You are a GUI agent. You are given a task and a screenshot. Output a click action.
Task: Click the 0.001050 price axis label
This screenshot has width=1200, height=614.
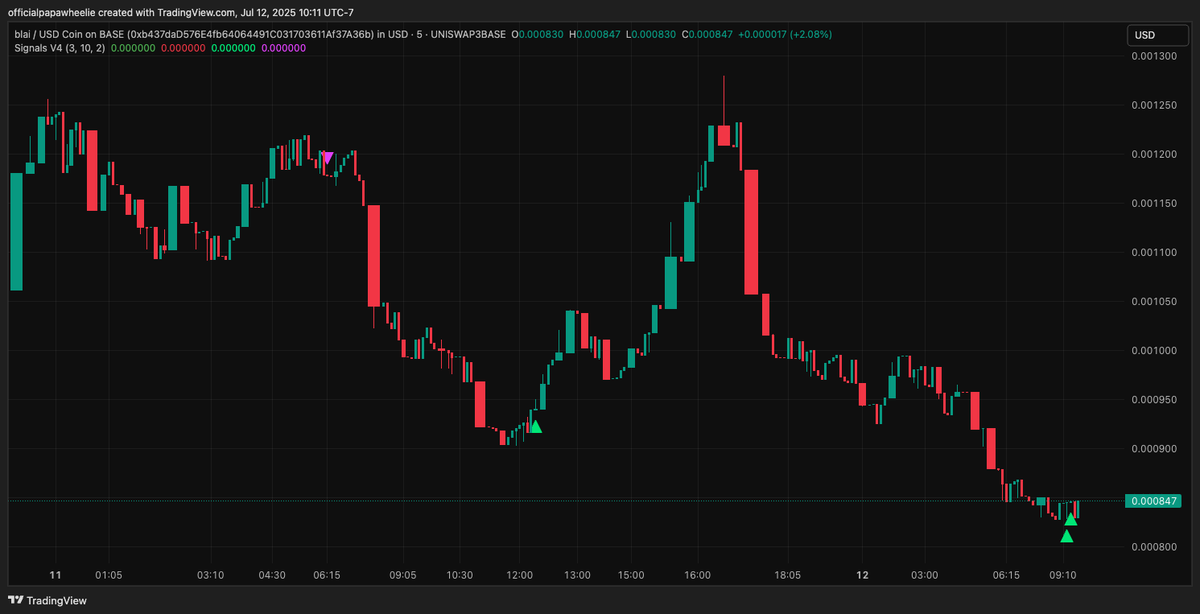1153,301
